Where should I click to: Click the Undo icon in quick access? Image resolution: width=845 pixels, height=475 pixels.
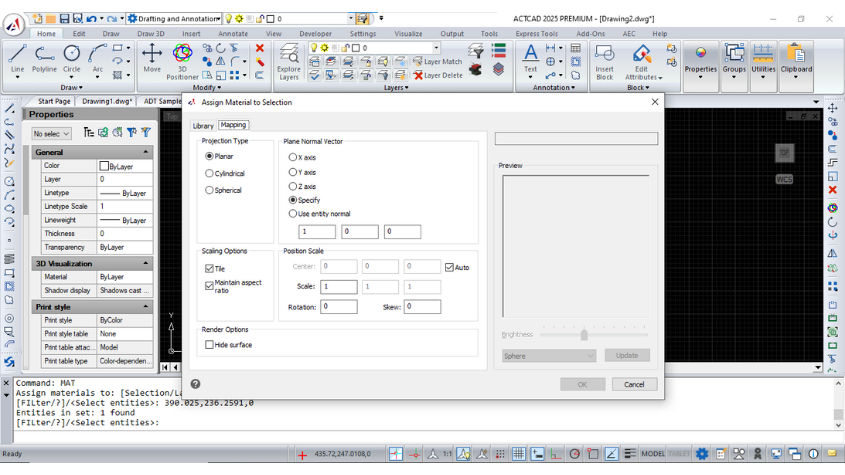tap(91, 19)
